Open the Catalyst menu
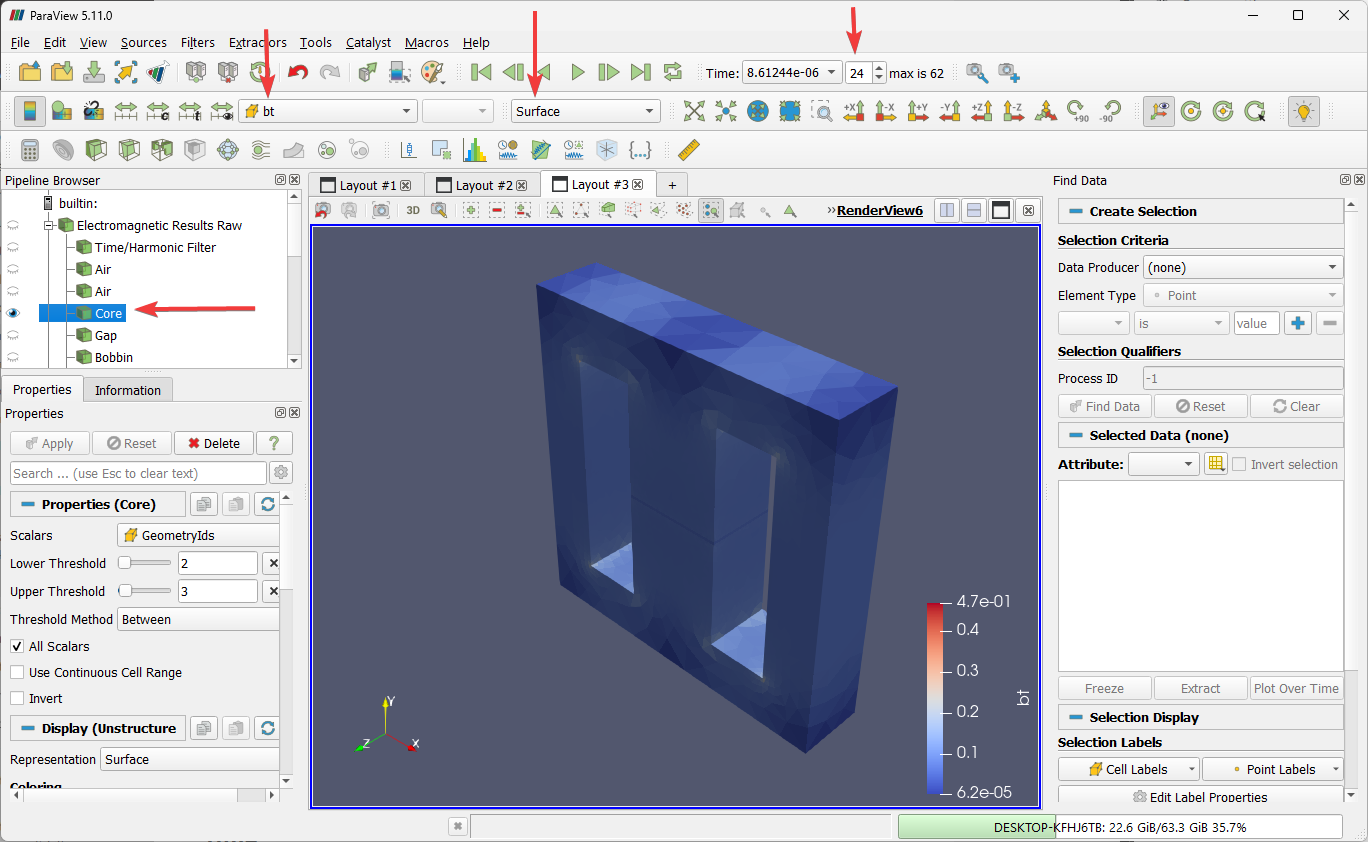The image size is (1368, 842). [x=369, y=42]
